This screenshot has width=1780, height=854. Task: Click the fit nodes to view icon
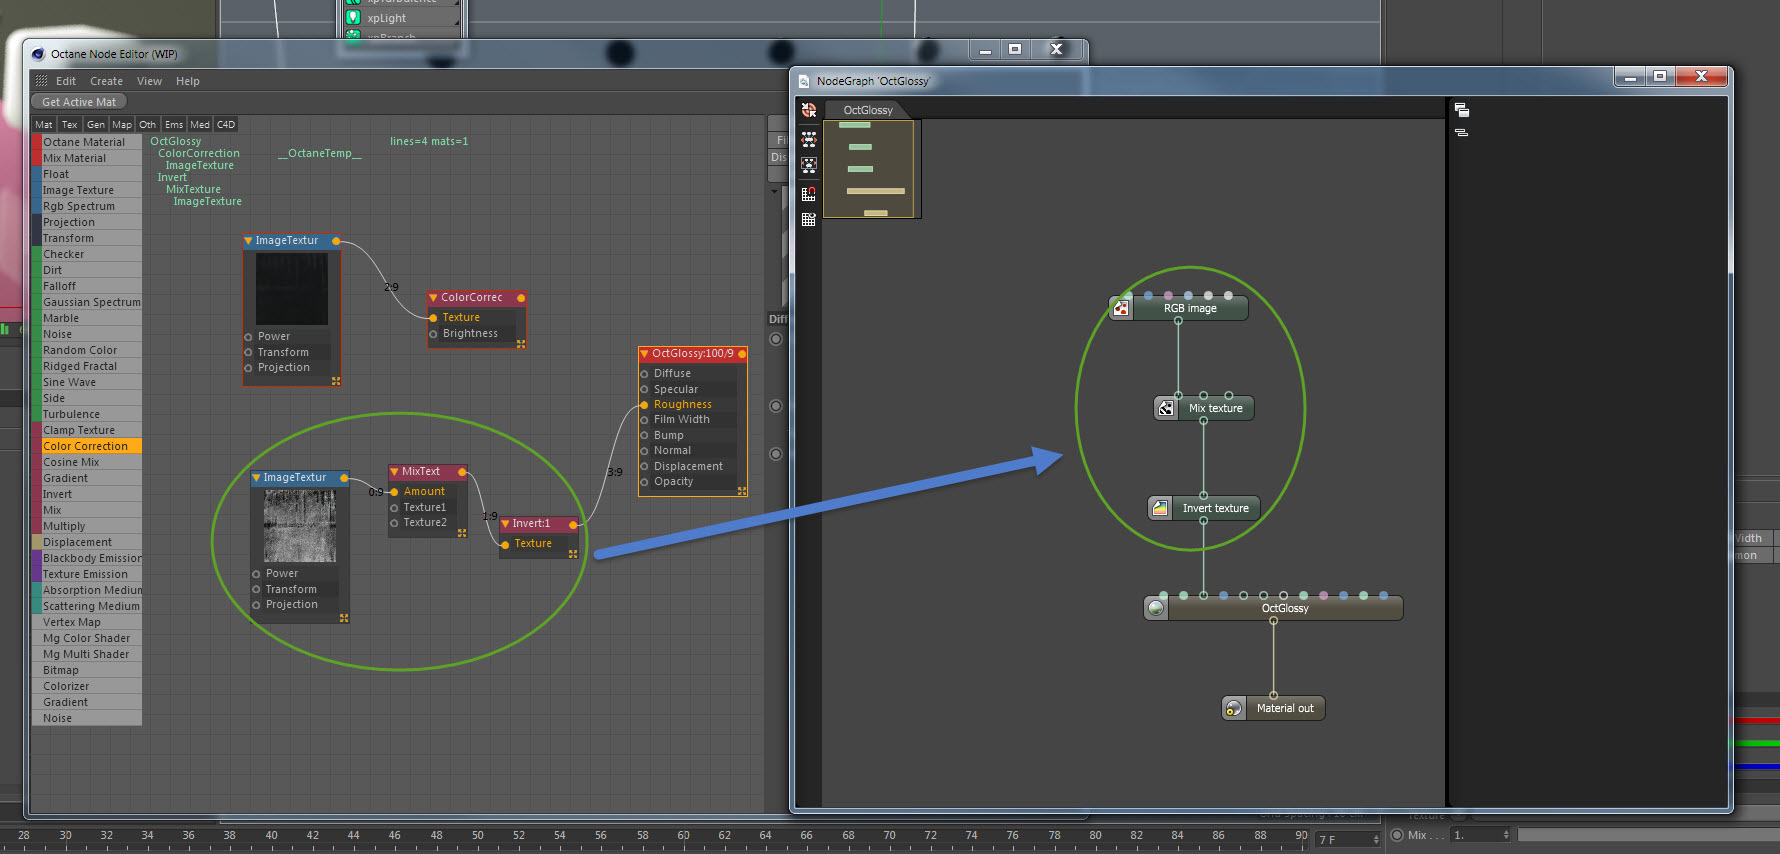coord(809,165)
